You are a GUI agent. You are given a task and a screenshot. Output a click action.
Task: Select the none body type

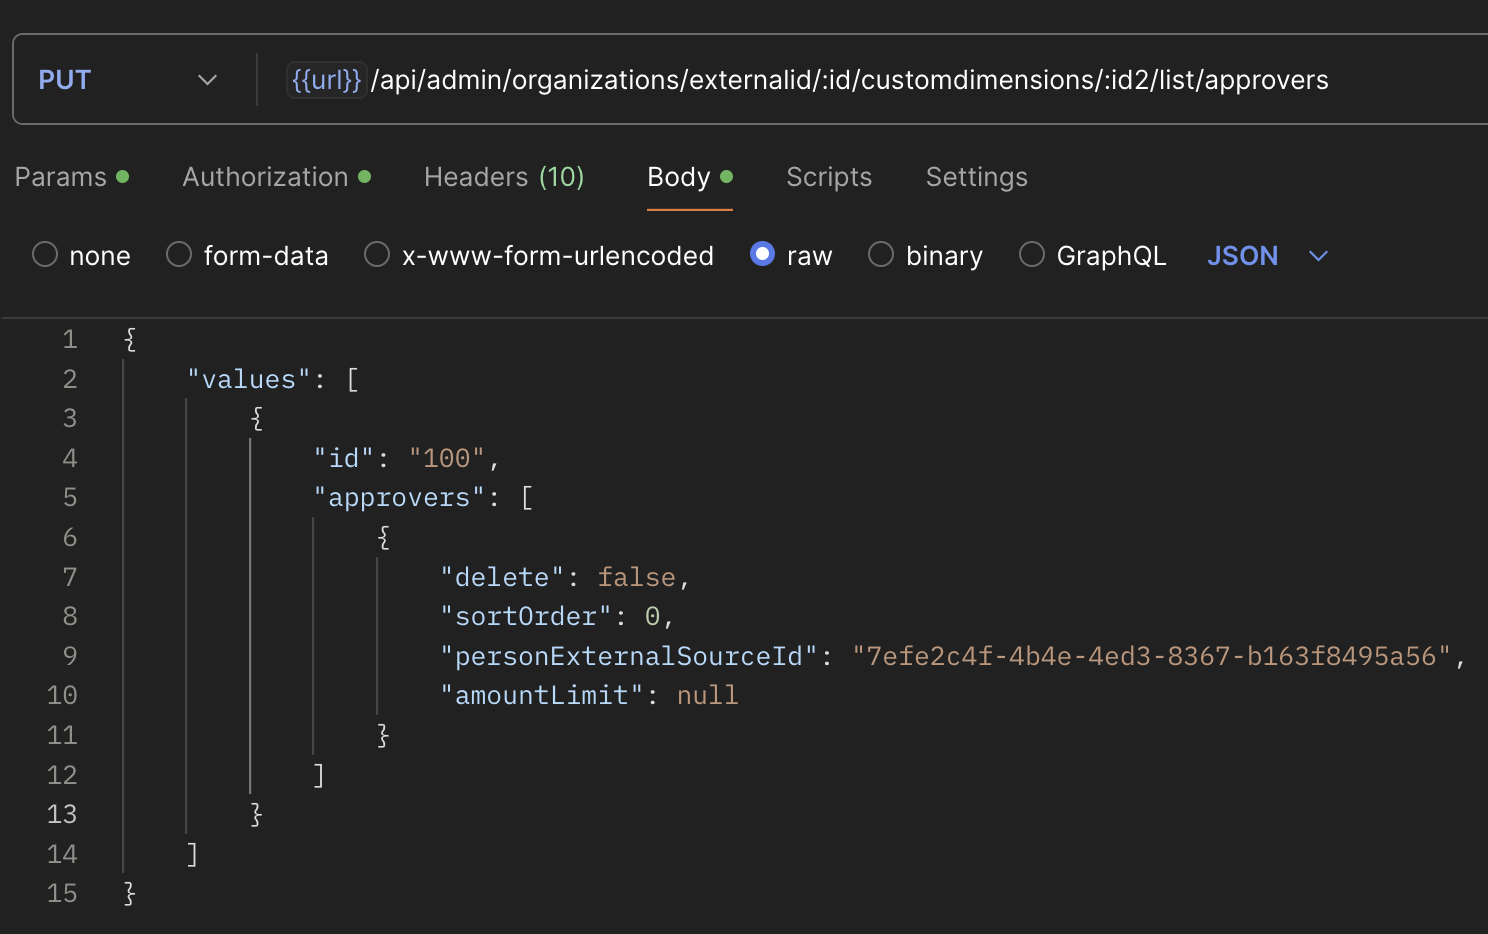[45, 255]
